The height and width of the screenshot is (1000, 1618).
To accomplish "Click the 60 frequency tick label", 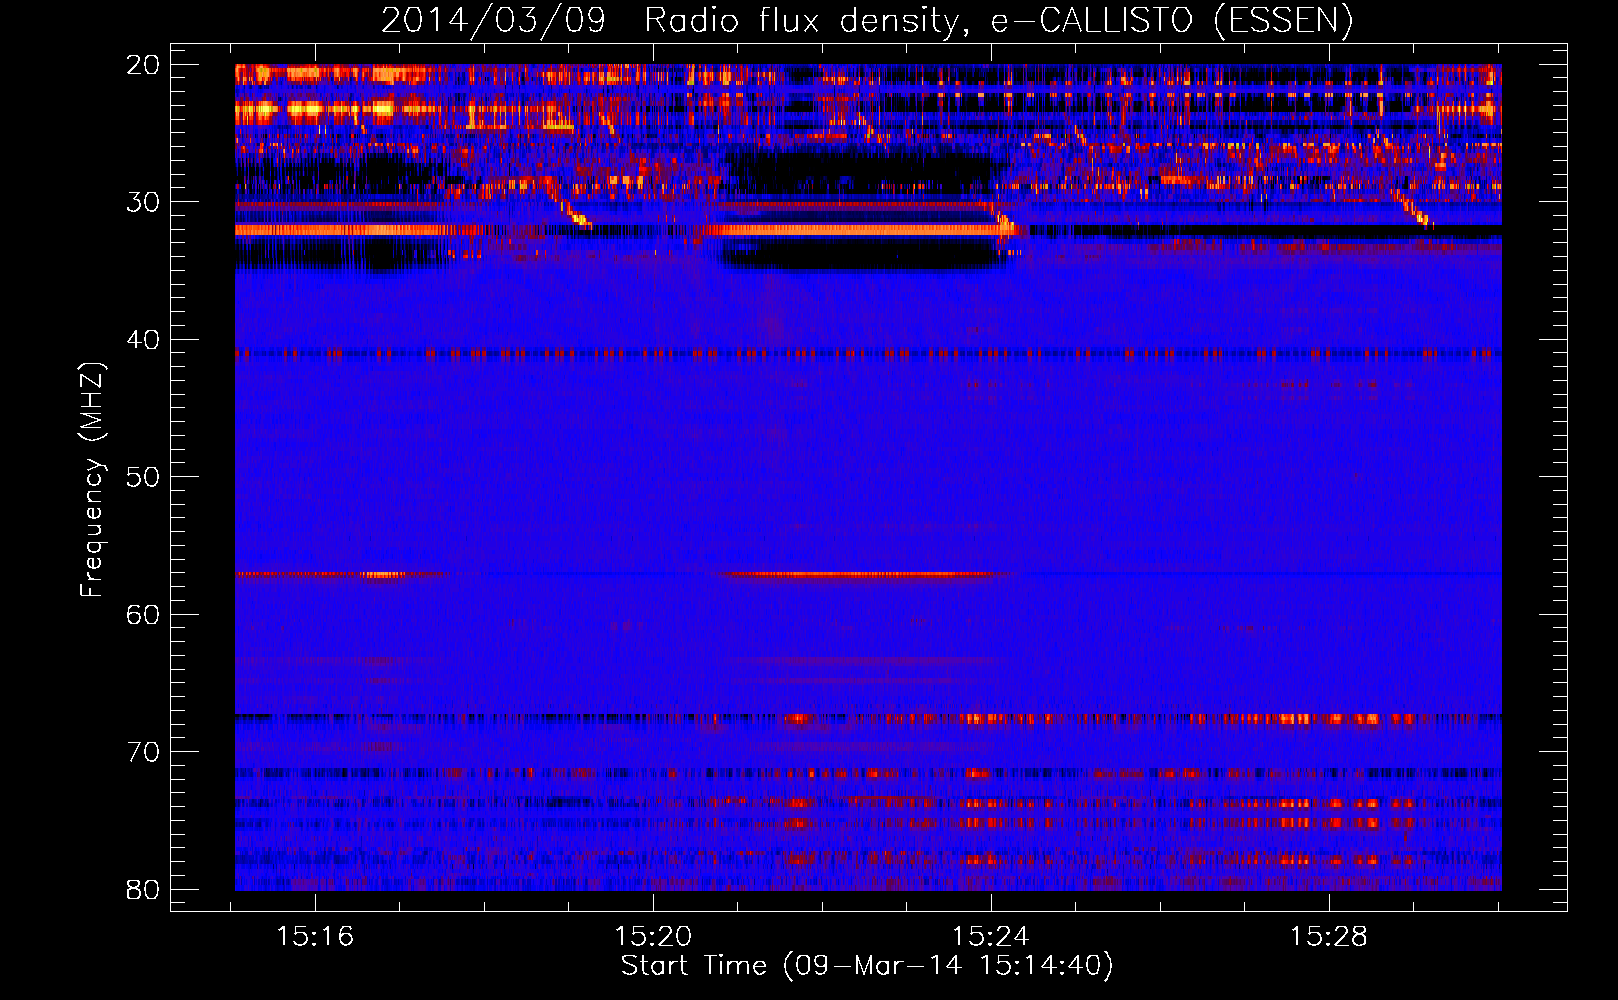I will point(143,614).
